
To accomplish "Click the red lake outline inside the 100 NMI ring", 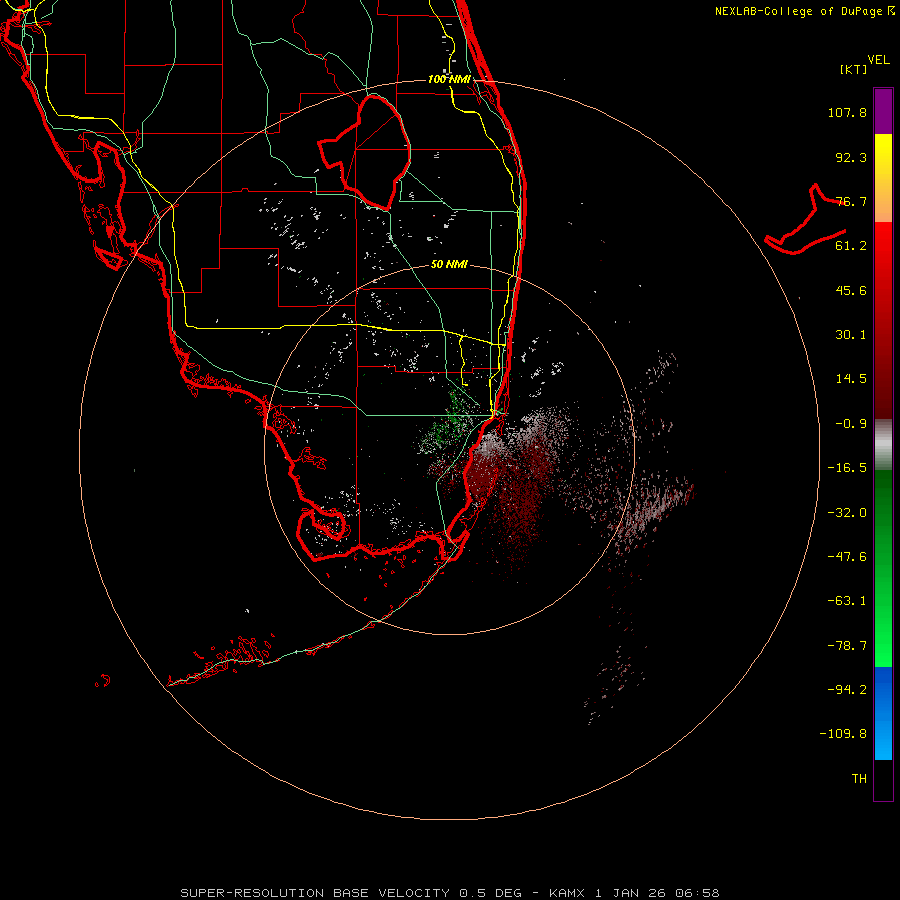I will (364, 152).
